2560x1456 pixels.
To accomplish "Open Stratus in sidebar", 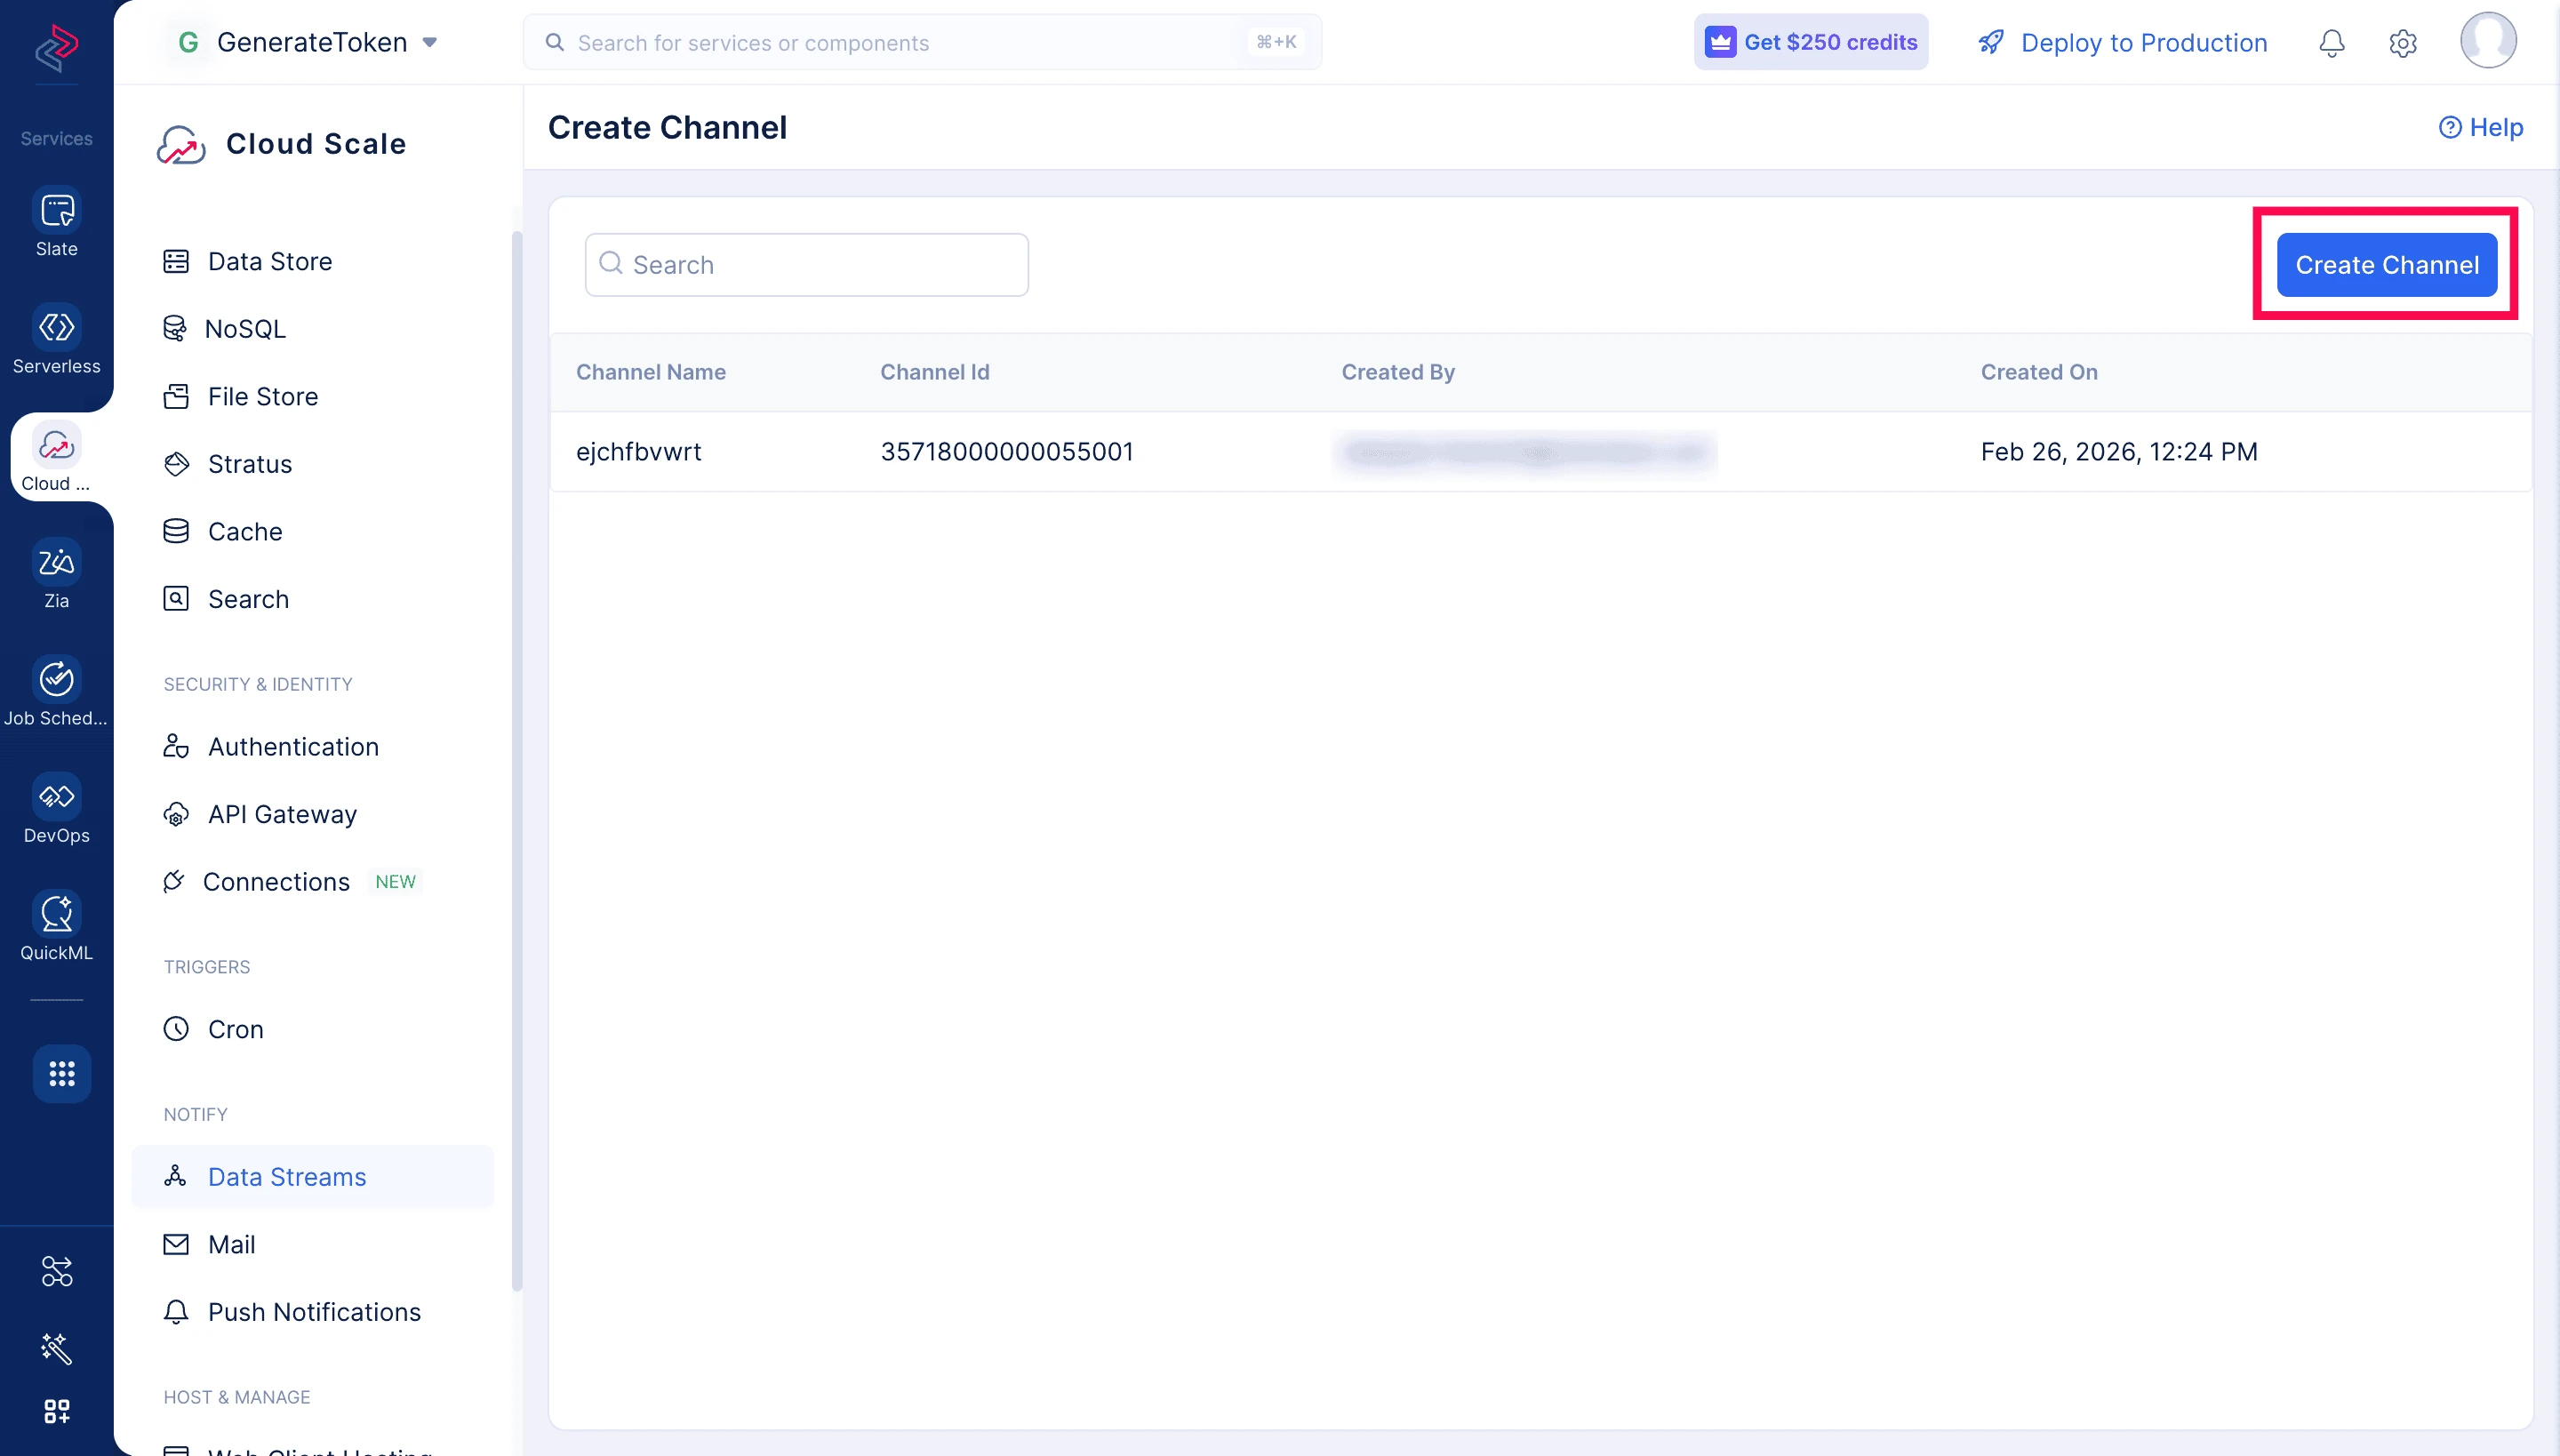I will (312, 463).
